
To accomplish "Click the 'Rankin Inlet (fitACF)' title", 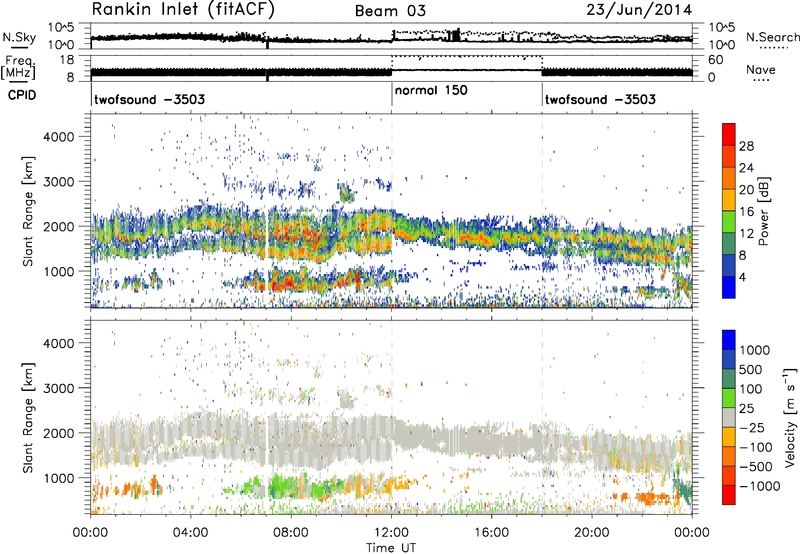I will (x=183, y=10).
